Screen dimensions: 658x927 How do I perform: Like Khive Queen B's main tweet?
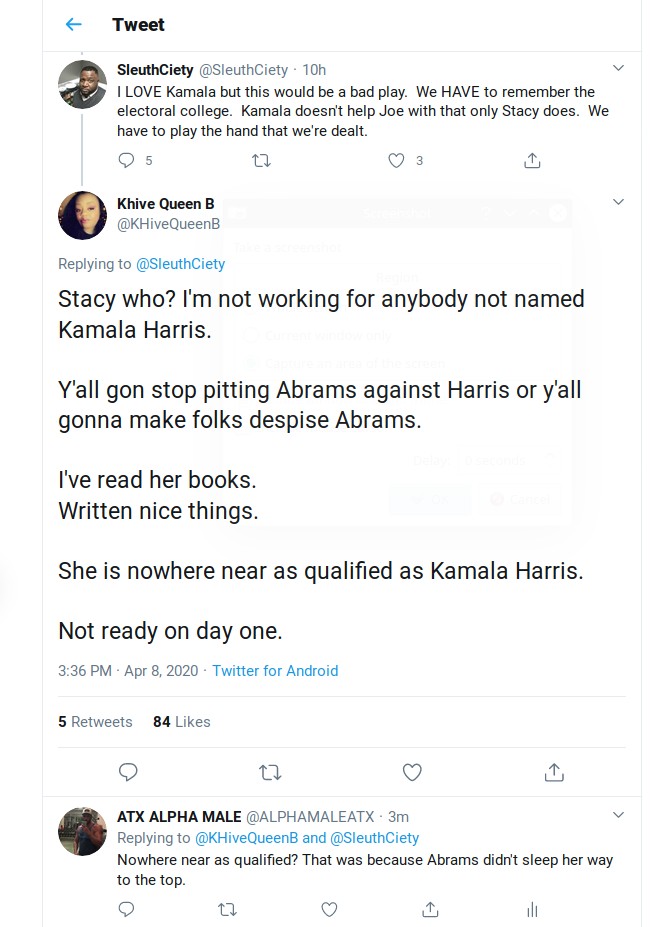[412, 772]
